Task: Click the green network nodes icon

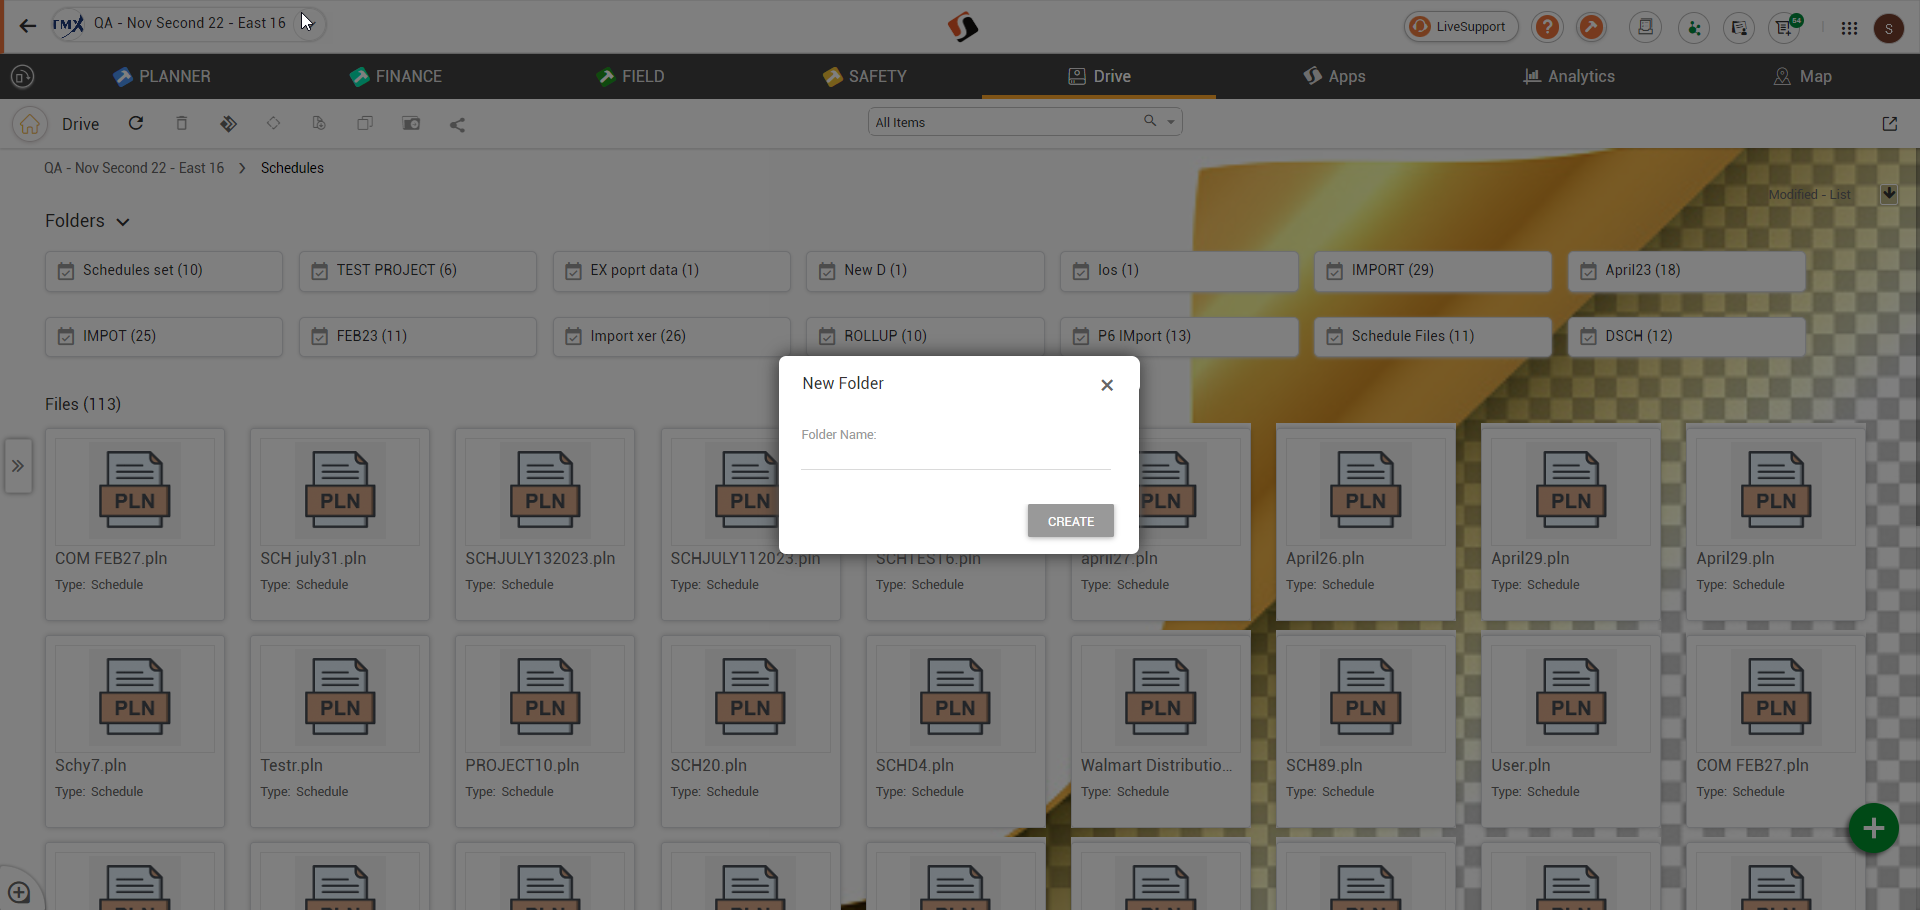Action: (x=1693, y=27)
